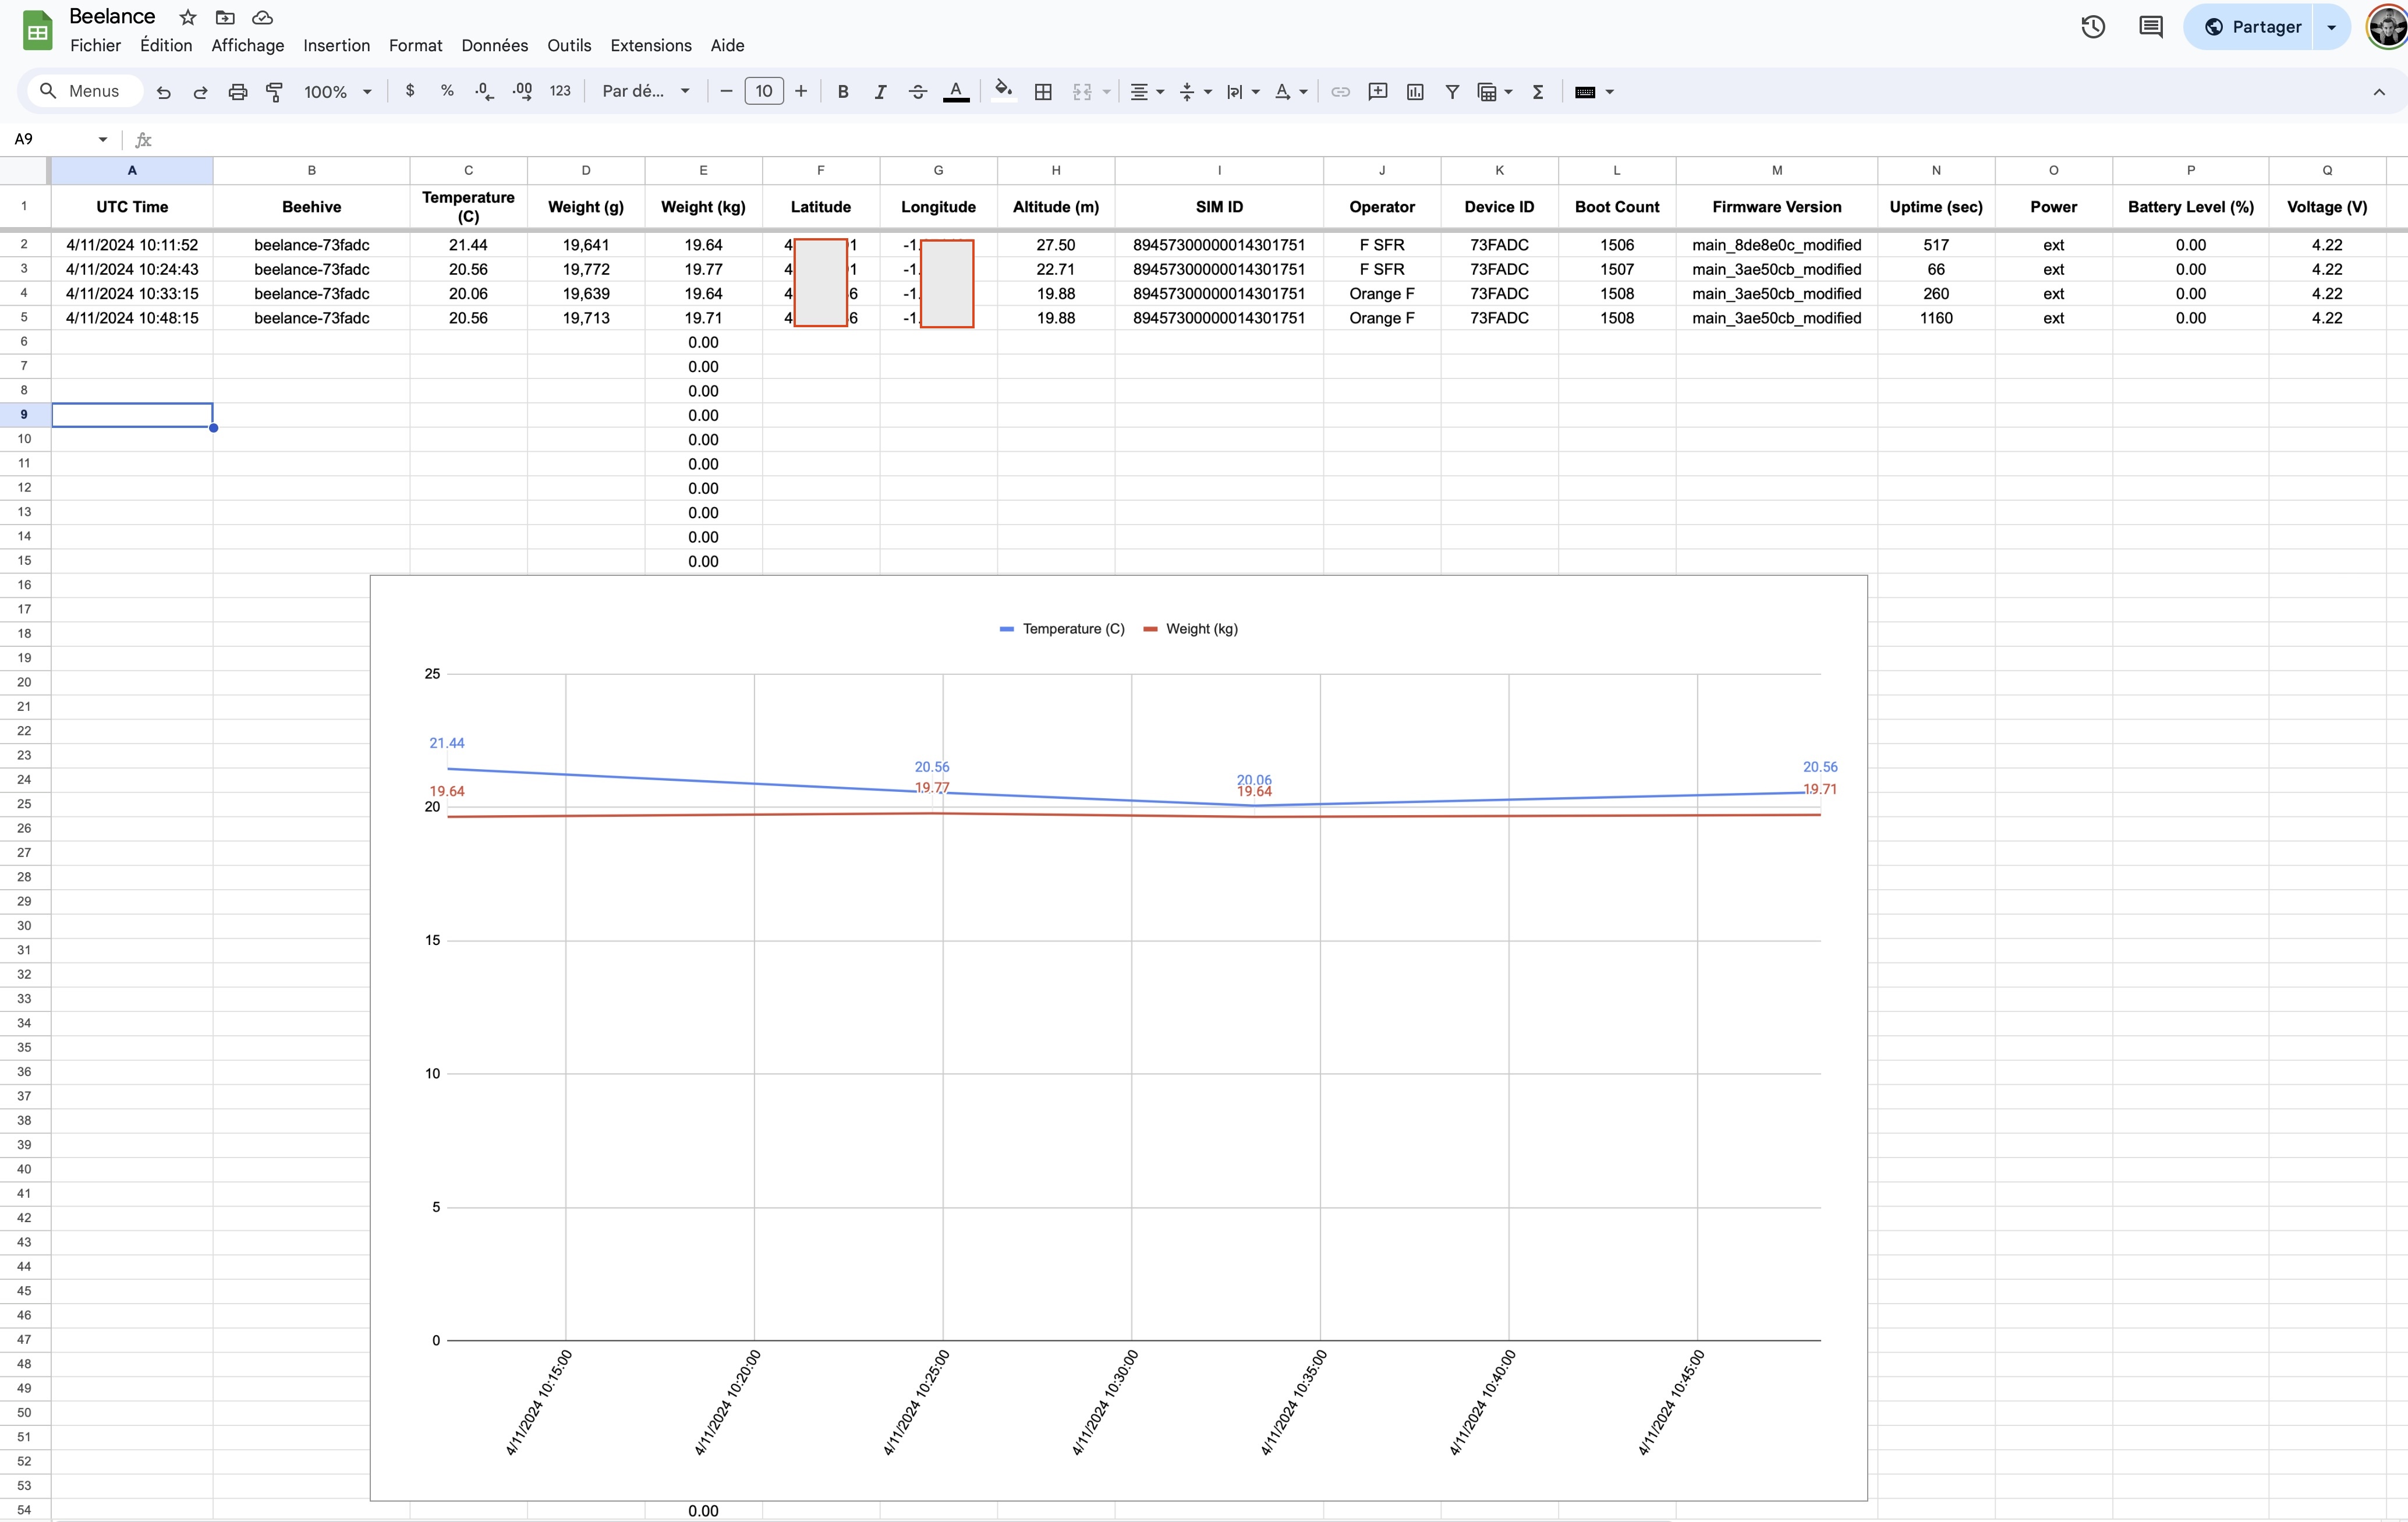The height and width of the screenshot is (1522, 2408).
Task: Open the fill color picker
Action: pyautogui.click(x=1003, y=92)
